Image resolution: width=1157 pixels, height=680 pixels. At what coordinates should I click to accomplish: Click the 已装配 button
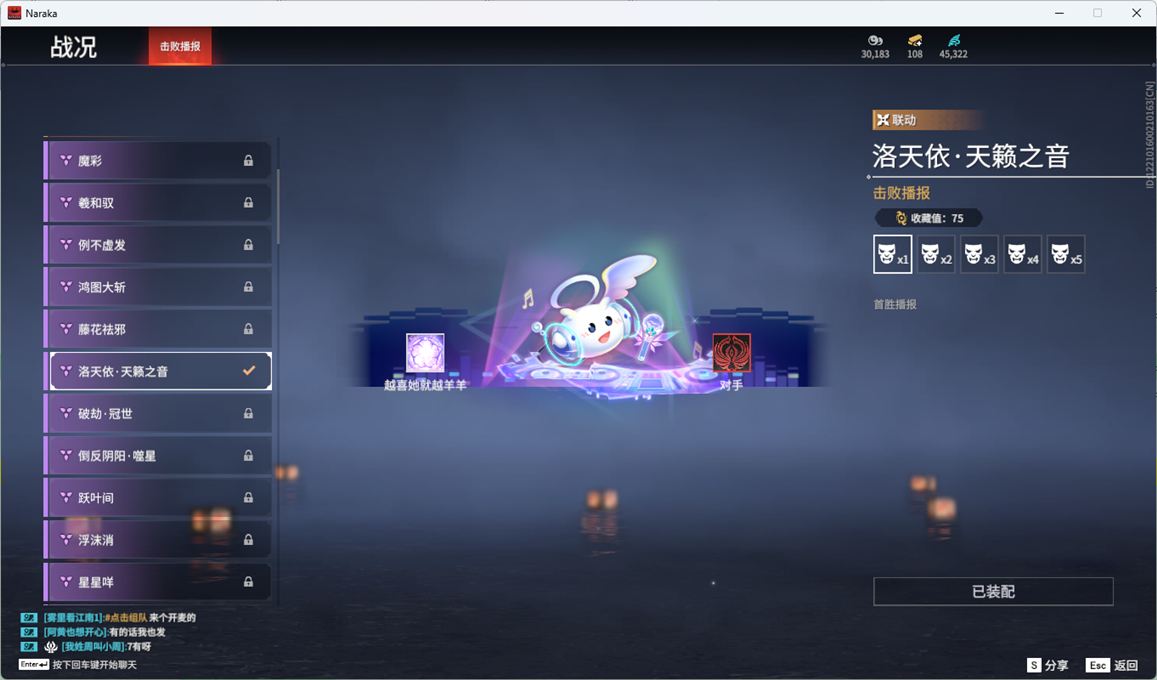(993, 591)
